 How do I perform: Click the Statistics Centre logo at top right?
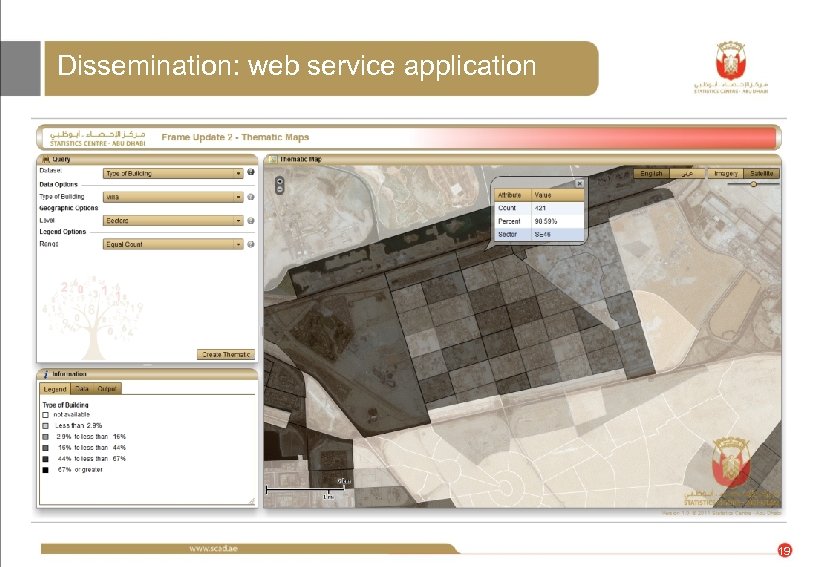(731, 68)
